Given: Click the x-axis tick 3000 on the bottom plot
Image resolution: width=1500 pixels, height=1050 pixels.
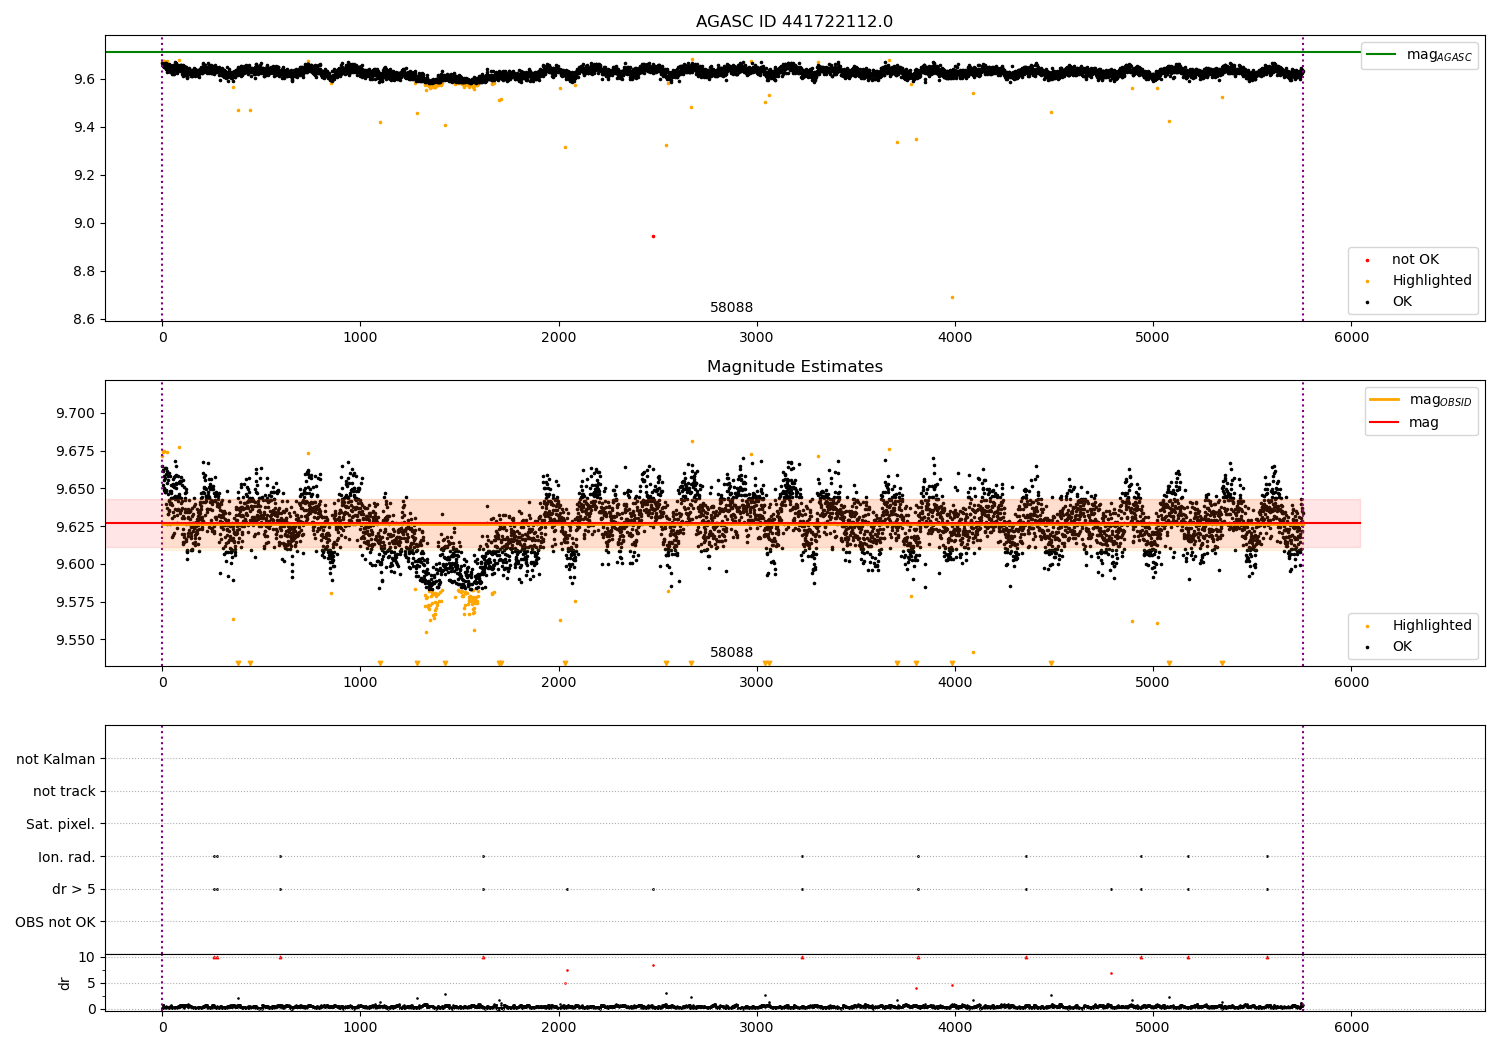Looking at the screenshot, I should (756, 1027).
